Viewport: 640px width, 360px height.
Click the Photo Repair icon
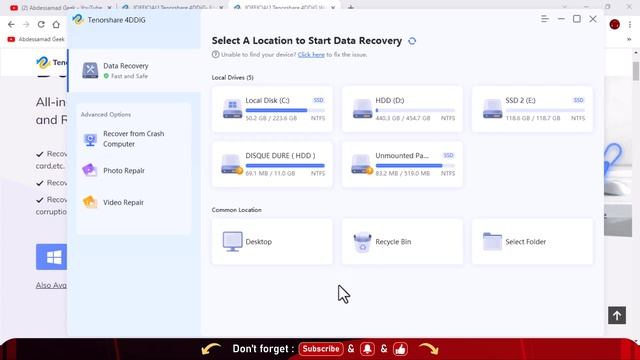tap(89, 170)
